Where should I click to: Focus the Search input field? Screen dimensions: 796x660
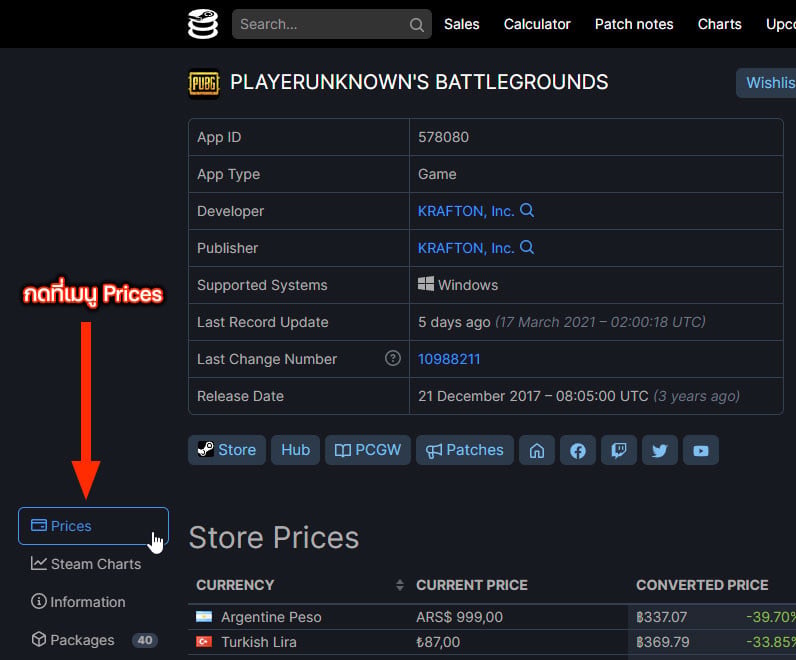[x=331, y=24]
